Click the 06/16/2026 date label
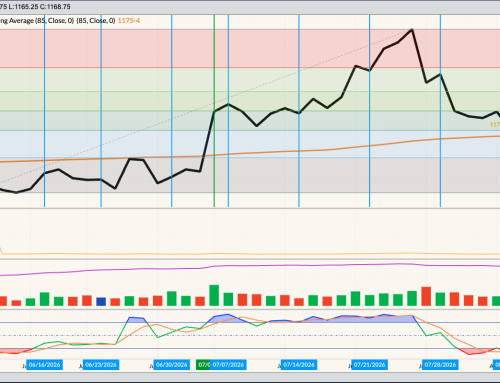The width and height of the screenshot is (500, 383). click(44, 365)
